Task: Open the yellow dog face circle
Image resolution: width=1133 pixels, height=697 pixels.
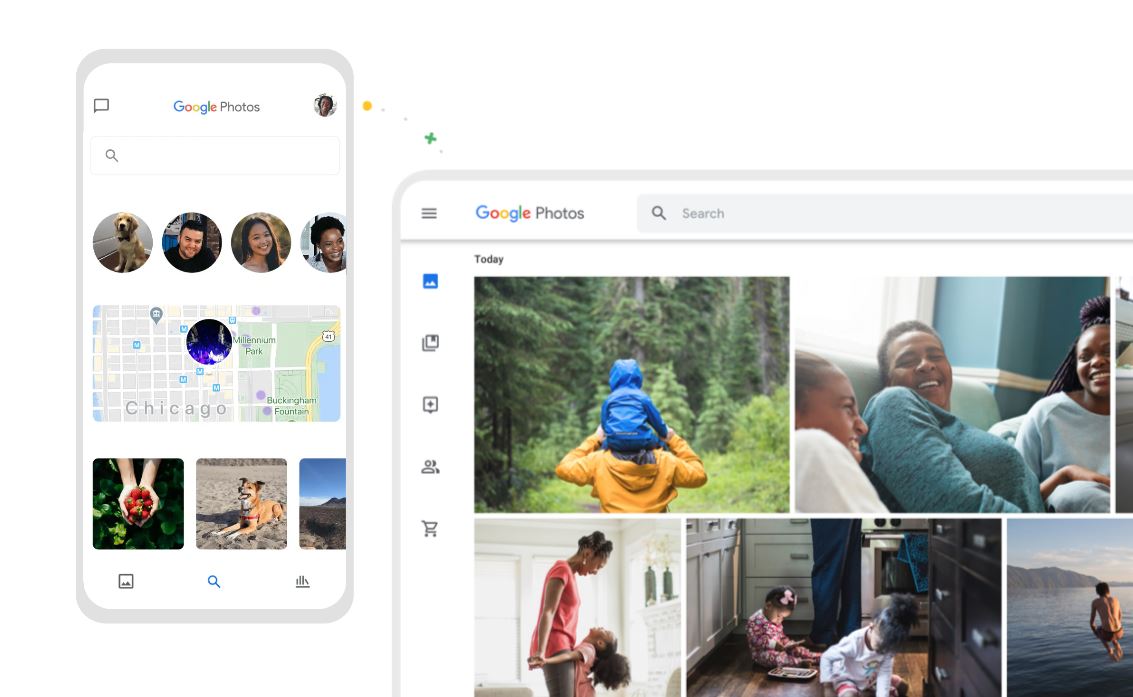Action: point(122,242)
